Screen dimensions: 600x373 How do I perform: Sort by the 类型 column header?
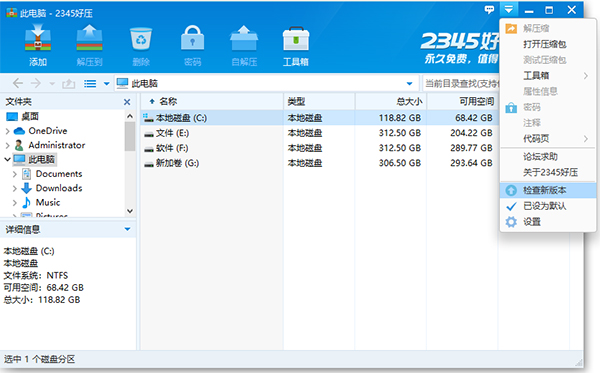point(319,101)
